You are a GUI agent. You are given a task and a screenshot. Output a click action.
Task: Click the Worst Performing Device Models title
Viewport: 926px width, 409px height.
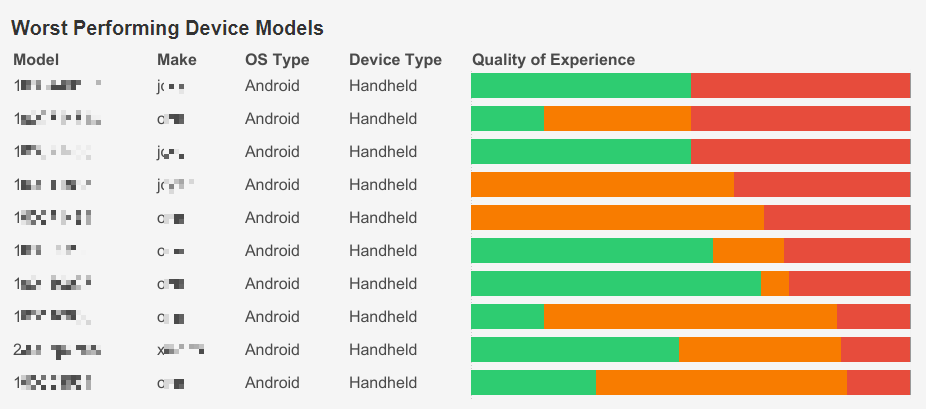point(167,28)
